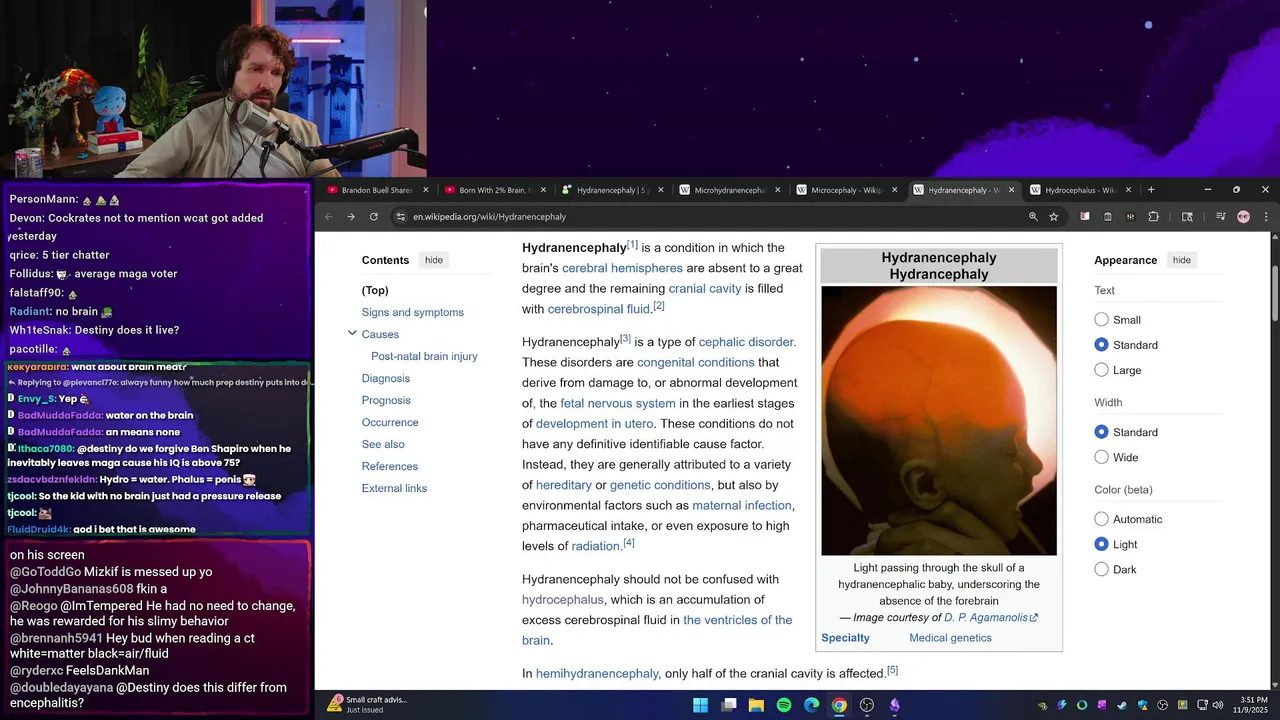This screenshot has height=720, width=1280.
Task: Open the Medical genetics link
Action: tap(950, 638)
